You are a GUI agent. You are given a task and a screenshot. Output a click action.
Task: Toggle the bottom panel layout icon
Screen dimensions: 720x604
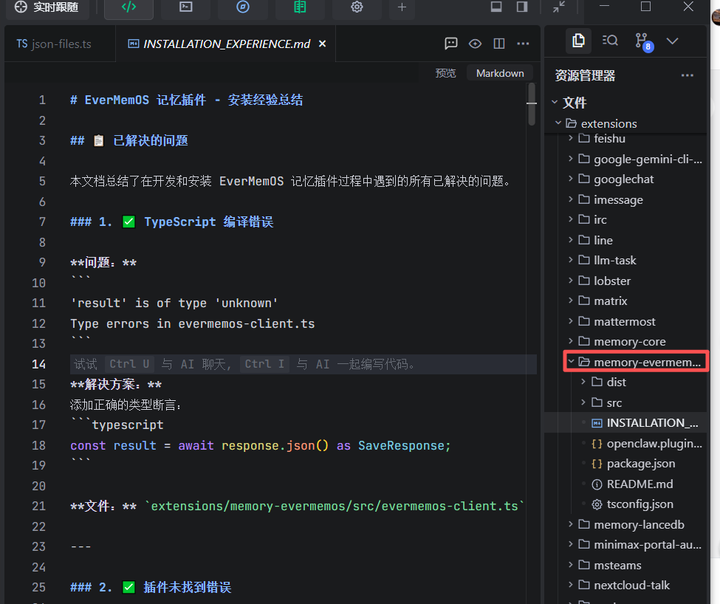496,7
